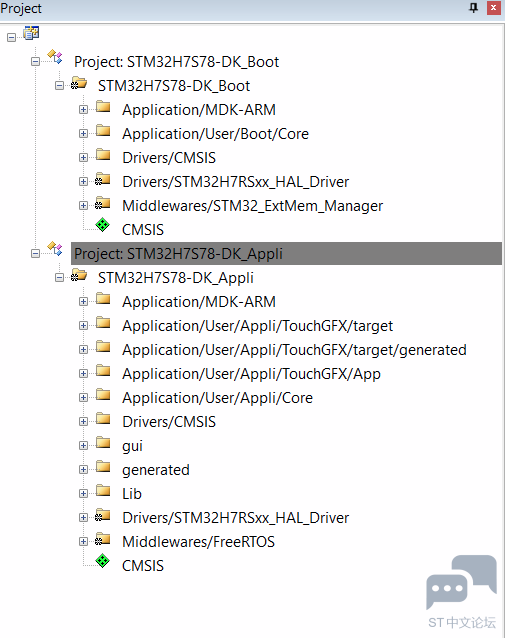Select 'STM32H7S78-DK_Appli' target row
This screenshot has width=505, height=638.
pyautogui.click(x=175, y=278)
